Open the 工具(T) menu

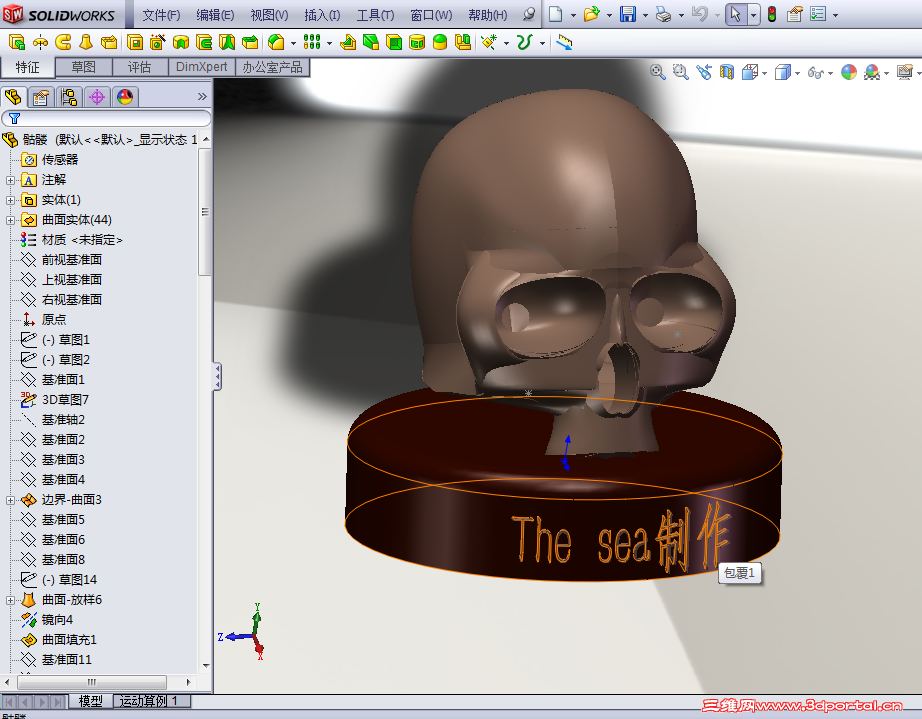point(375,15)
